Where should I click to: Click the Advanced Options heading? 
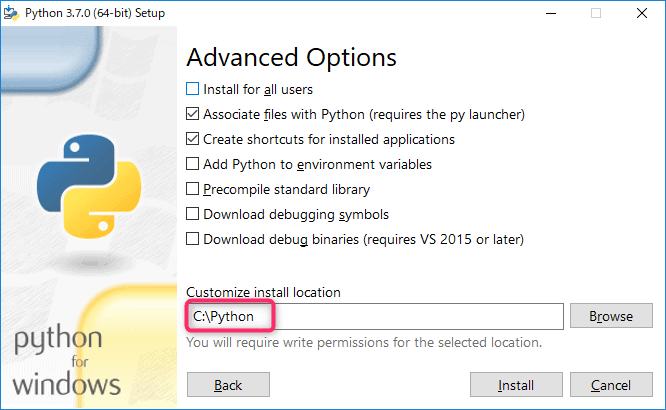point(291,57)
